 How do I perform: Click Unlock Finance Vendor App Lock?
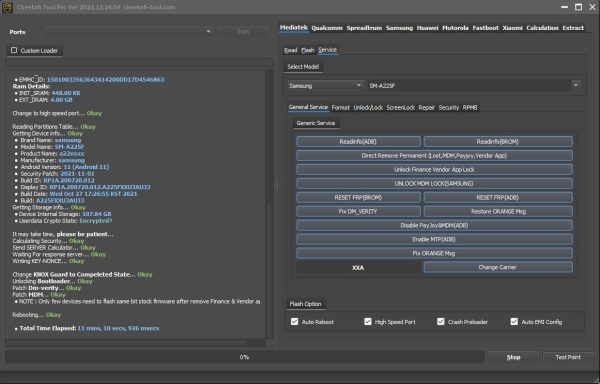434,169
